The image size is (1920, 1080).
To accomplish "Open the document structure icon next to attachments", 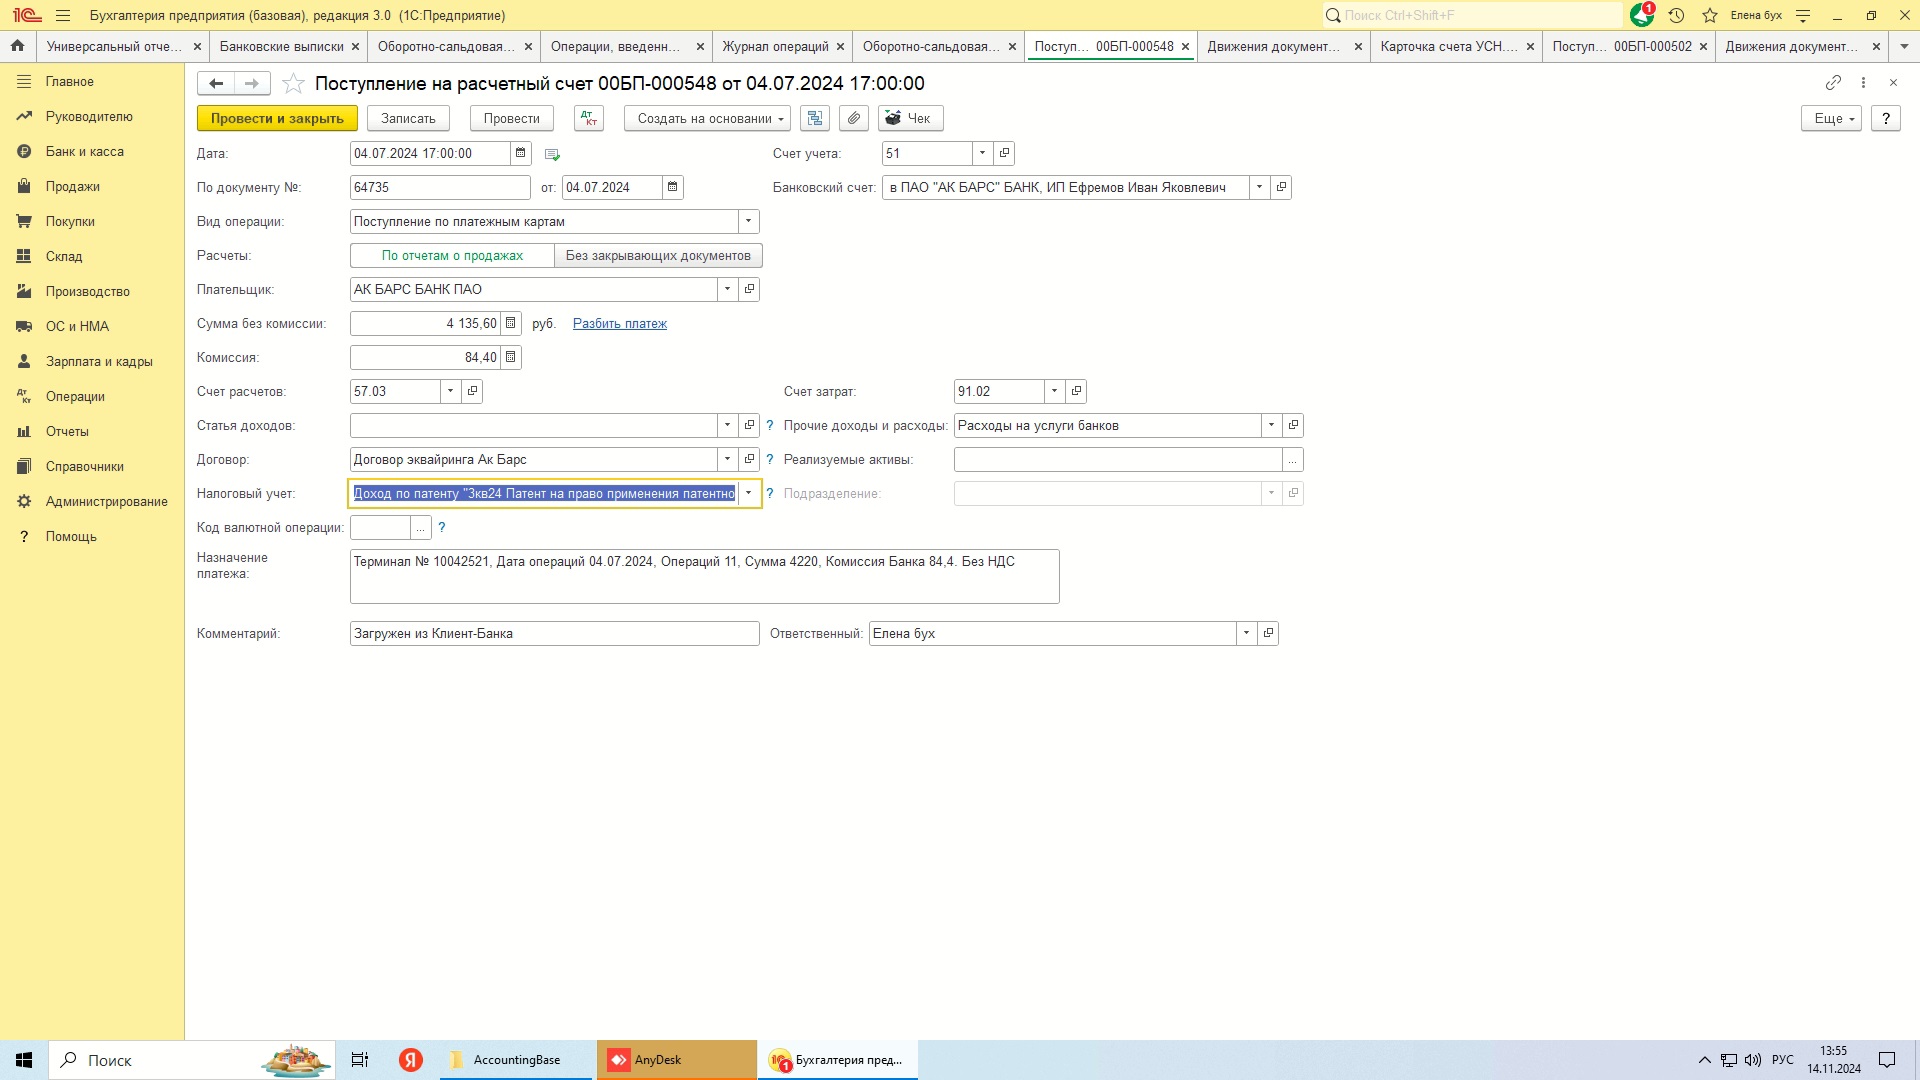I will pyautogui.click(x=815, y=118).
